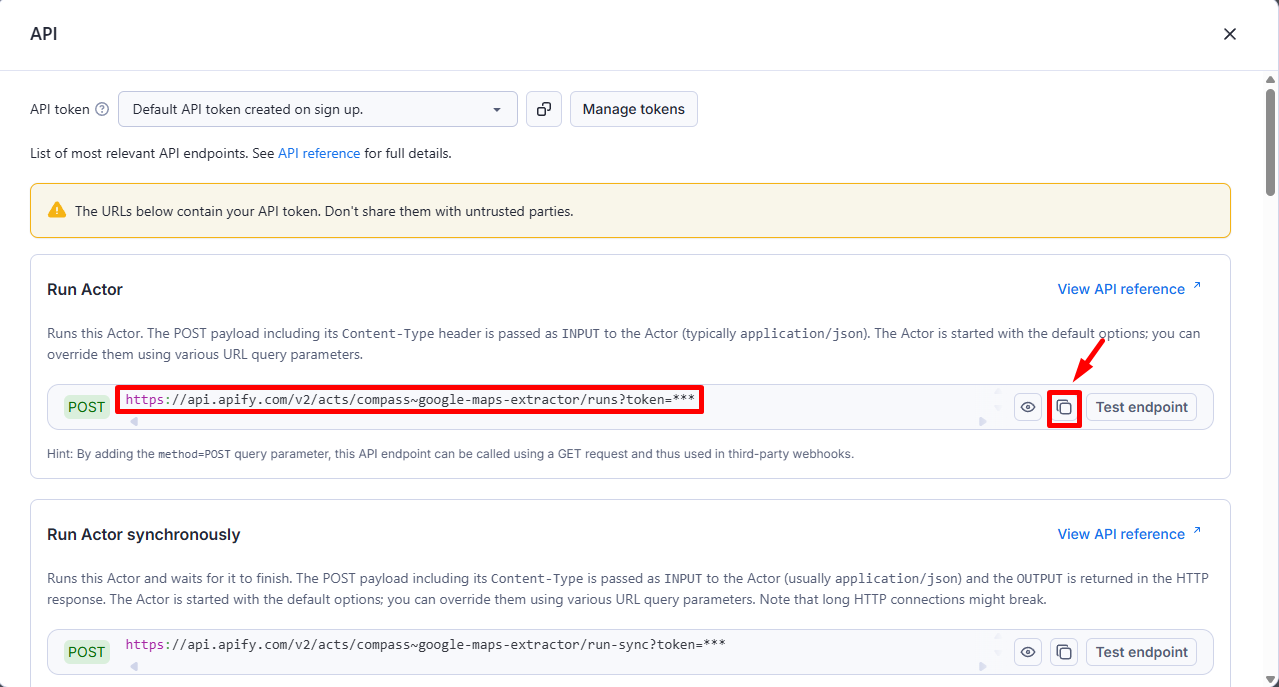1279x687 pixels.
Task: Click the Manage tokens button
Action: pyautogui.click(x=633, y=109)
